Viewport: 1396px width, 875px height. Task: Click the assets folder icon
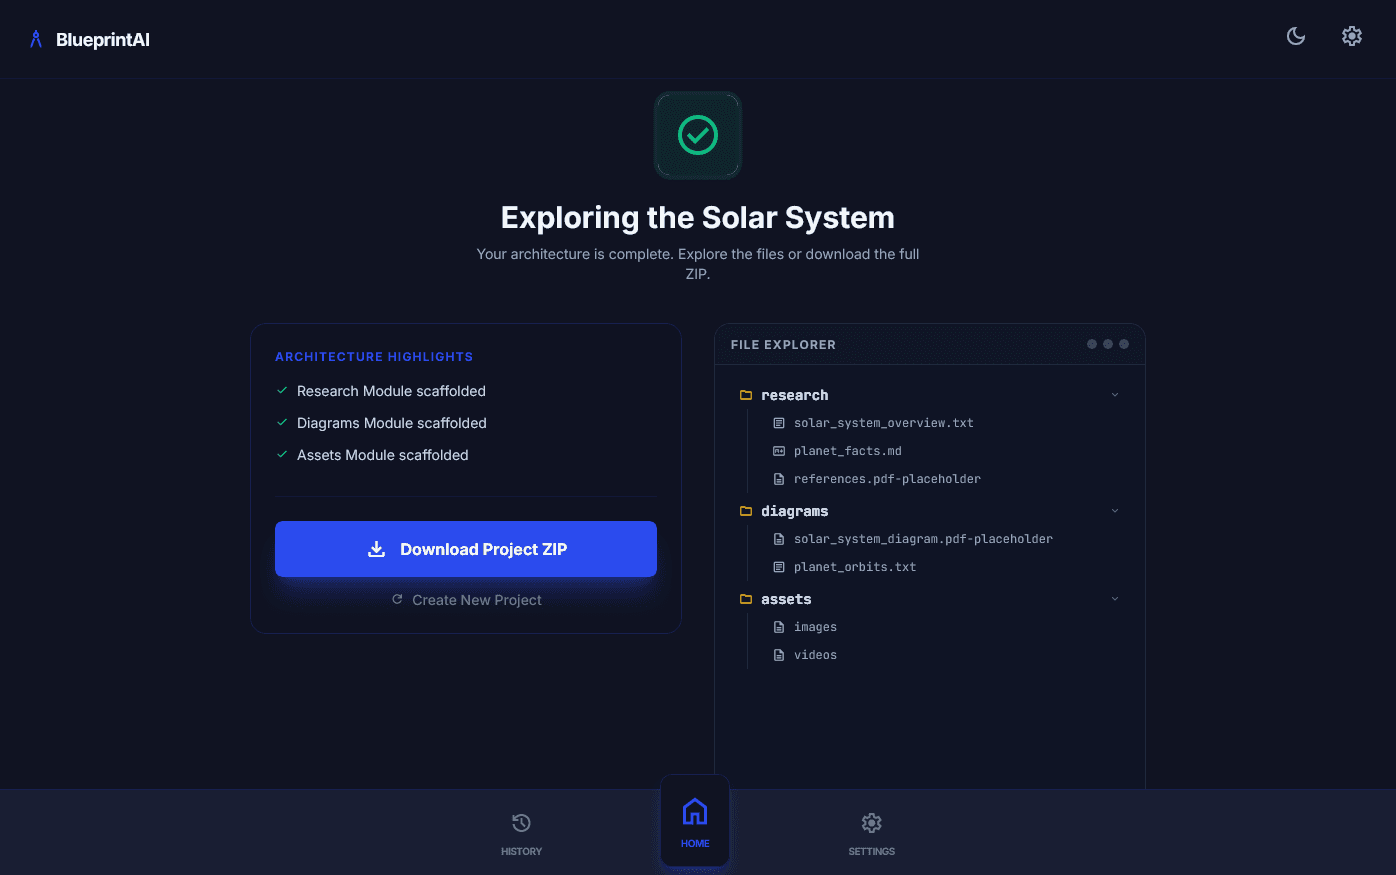click(746, 599)
